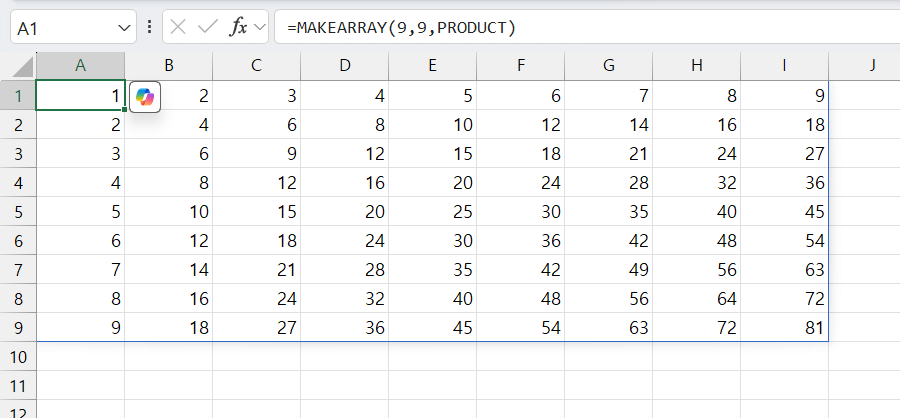Expand the dropdown next to fx
The height and width of the screenshot is (418, 900).
point(260,27)
